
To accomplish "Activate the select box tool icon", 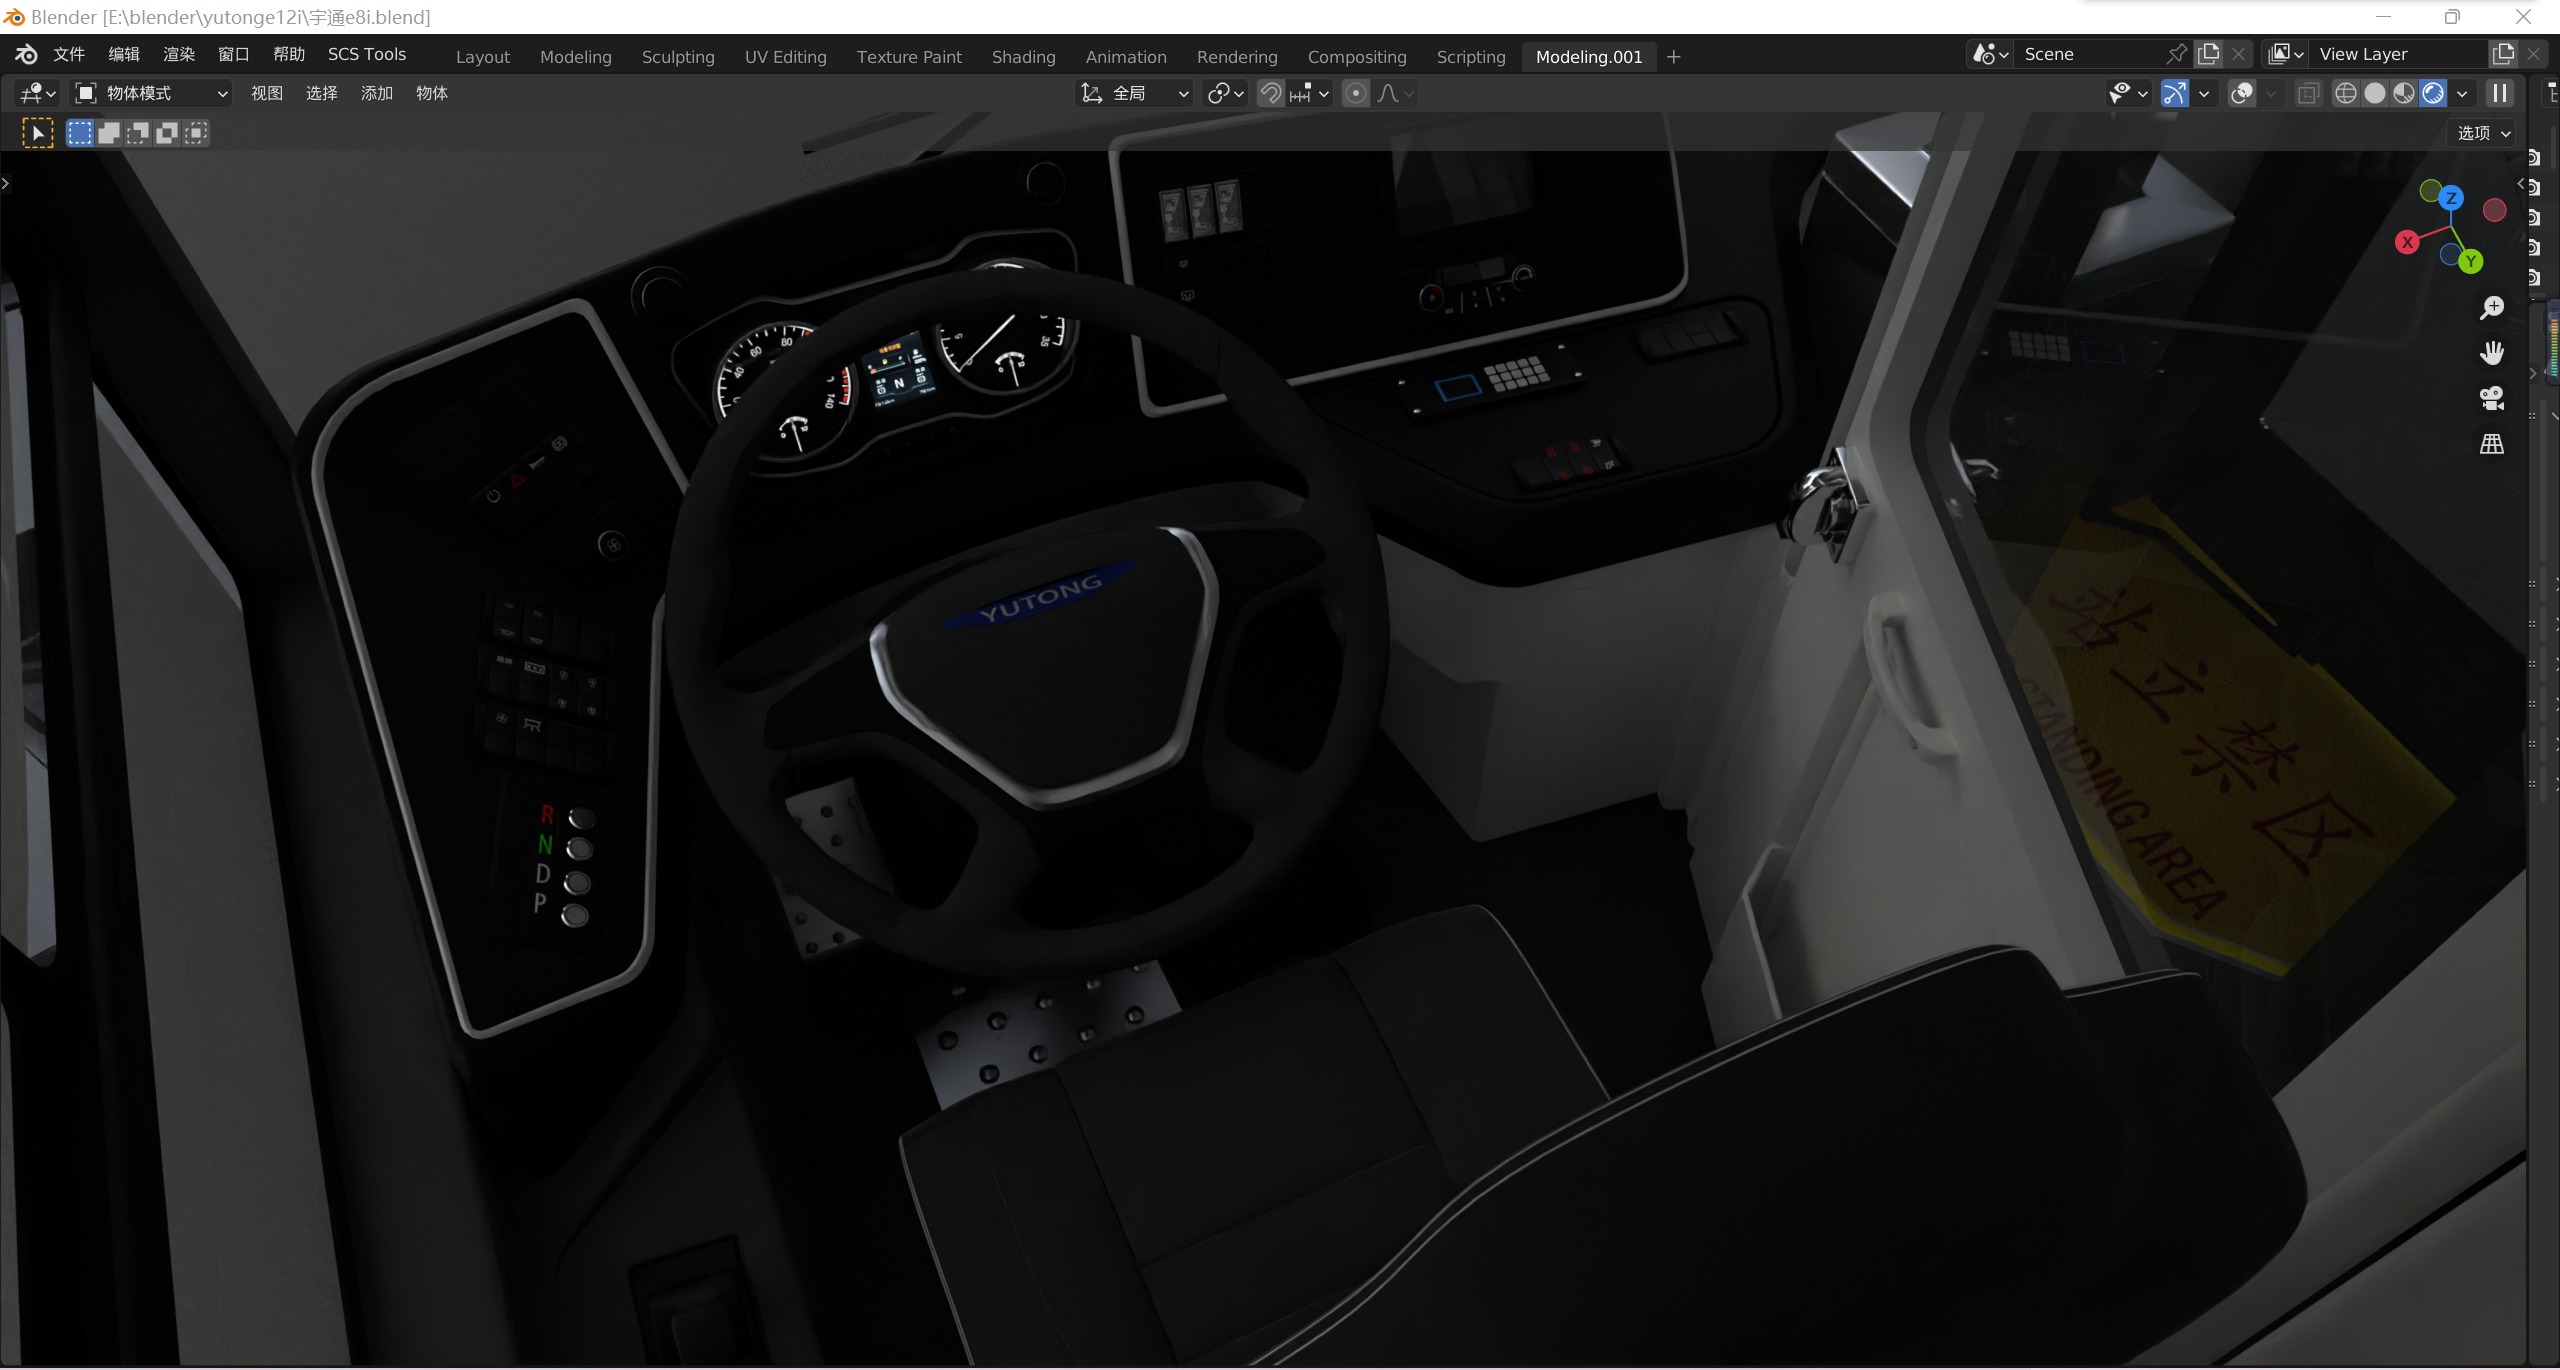I will pyautogui.click(x=38, y=133).
